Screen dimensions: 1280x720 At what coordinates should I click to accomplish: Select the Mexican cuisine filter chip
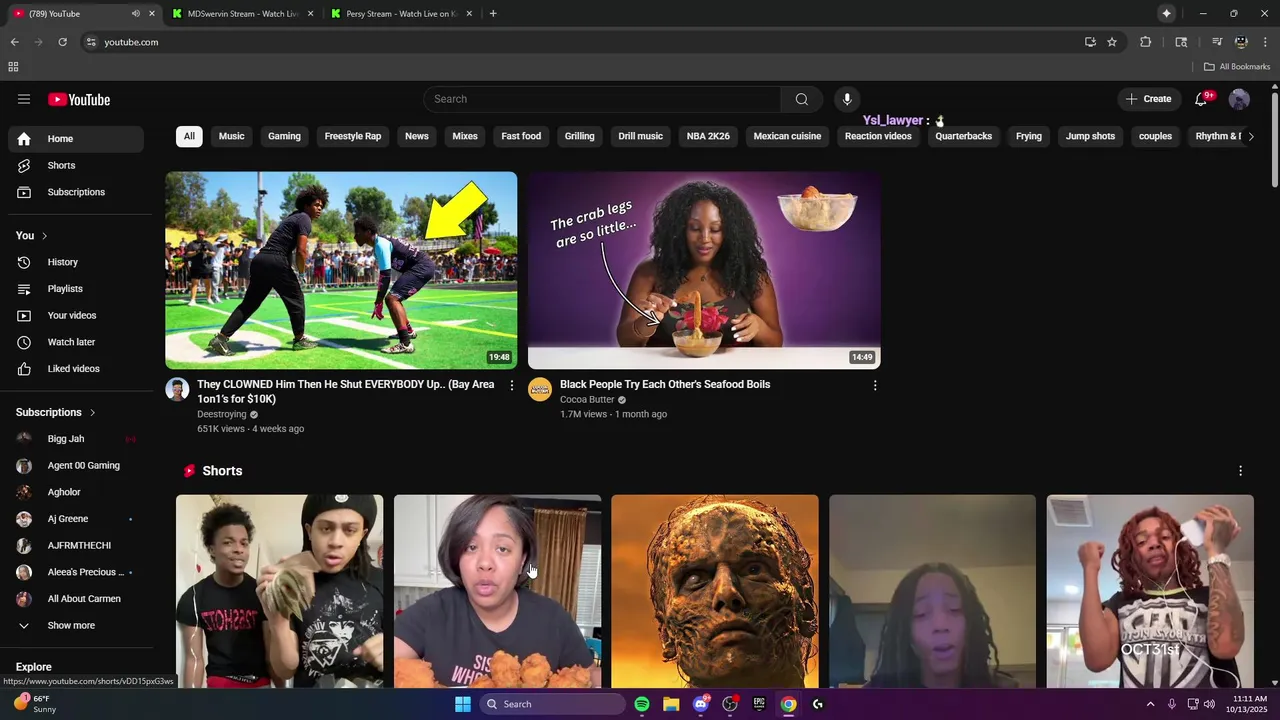[787, 136]
